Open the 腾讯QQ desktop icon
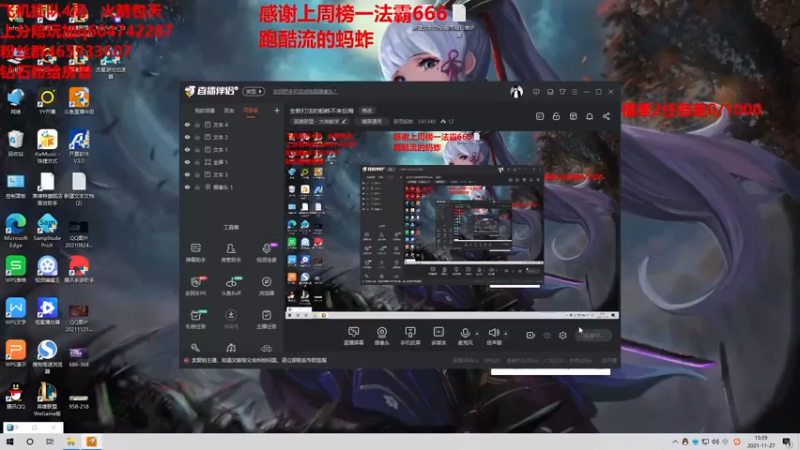 pos(16,396)
